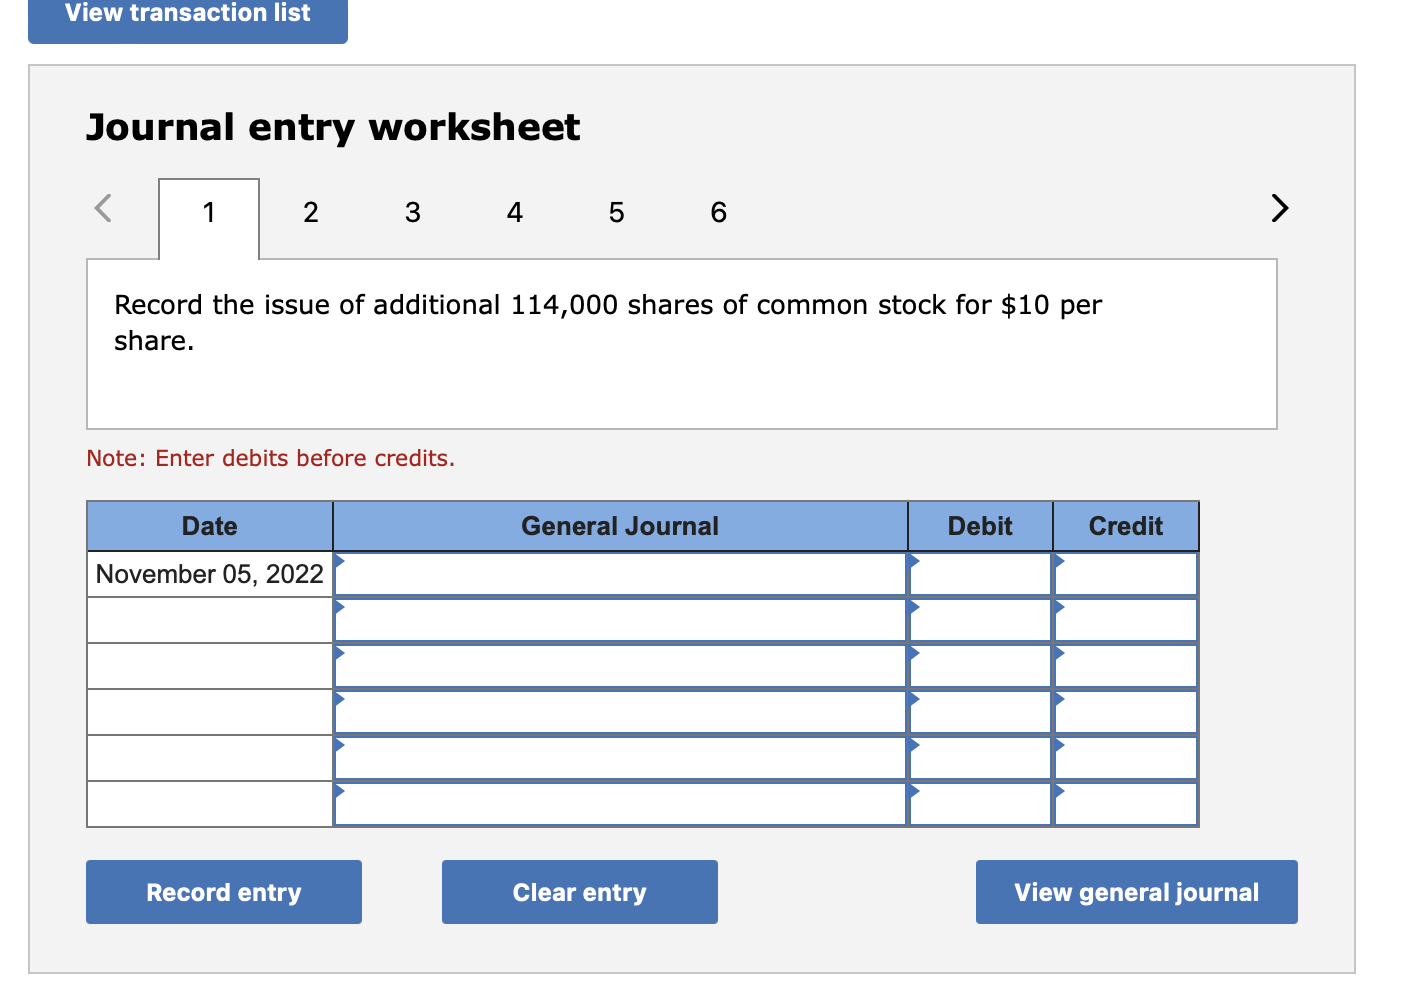Viewport: 1406px width, 990px height.
Task: Open View general journal
Action: coord(1137,892)
